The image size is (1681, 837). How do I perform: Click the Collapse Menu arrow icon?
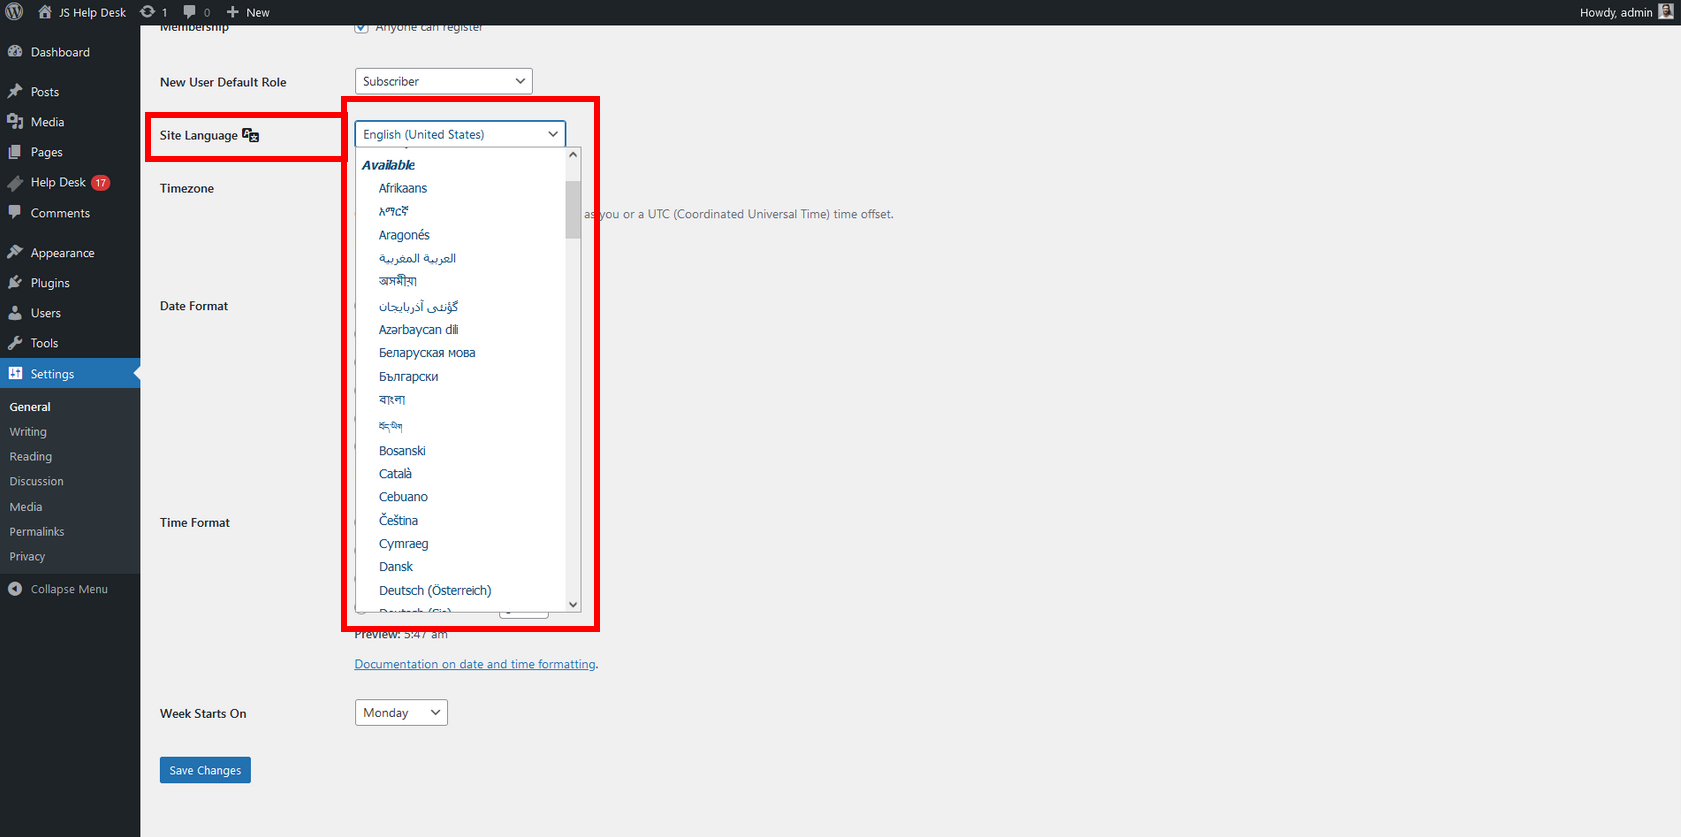click(15, 589)
